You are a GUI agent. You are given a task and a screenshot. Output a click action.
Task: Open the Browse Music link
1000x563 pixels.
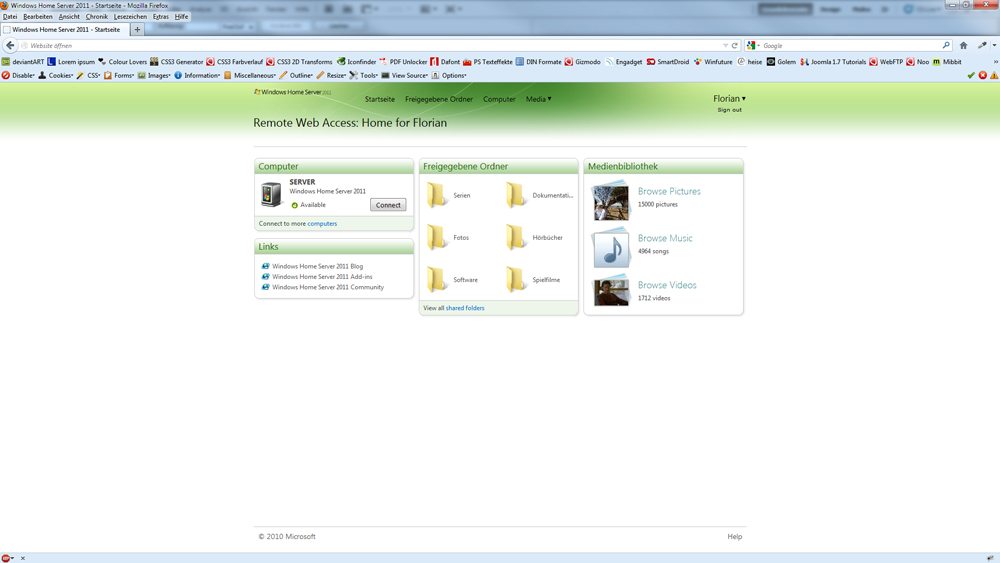coord(665,238)
